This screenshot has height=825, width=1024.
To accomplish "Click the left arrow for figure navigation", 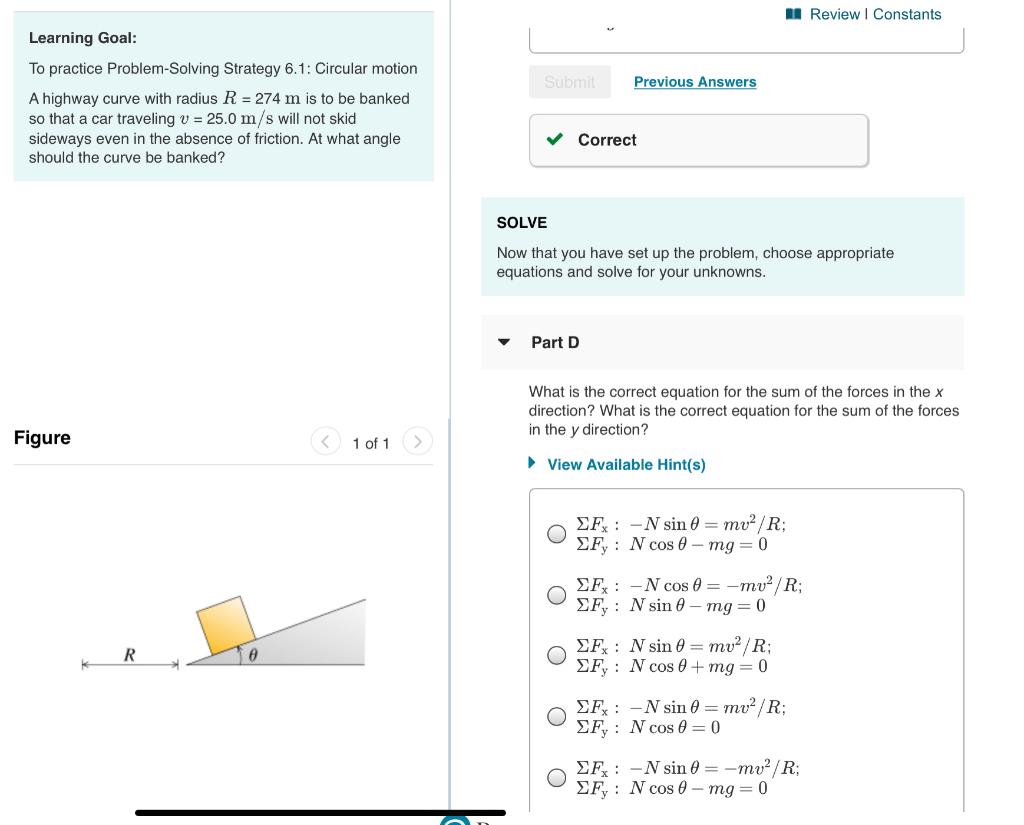I will point(325,441).
